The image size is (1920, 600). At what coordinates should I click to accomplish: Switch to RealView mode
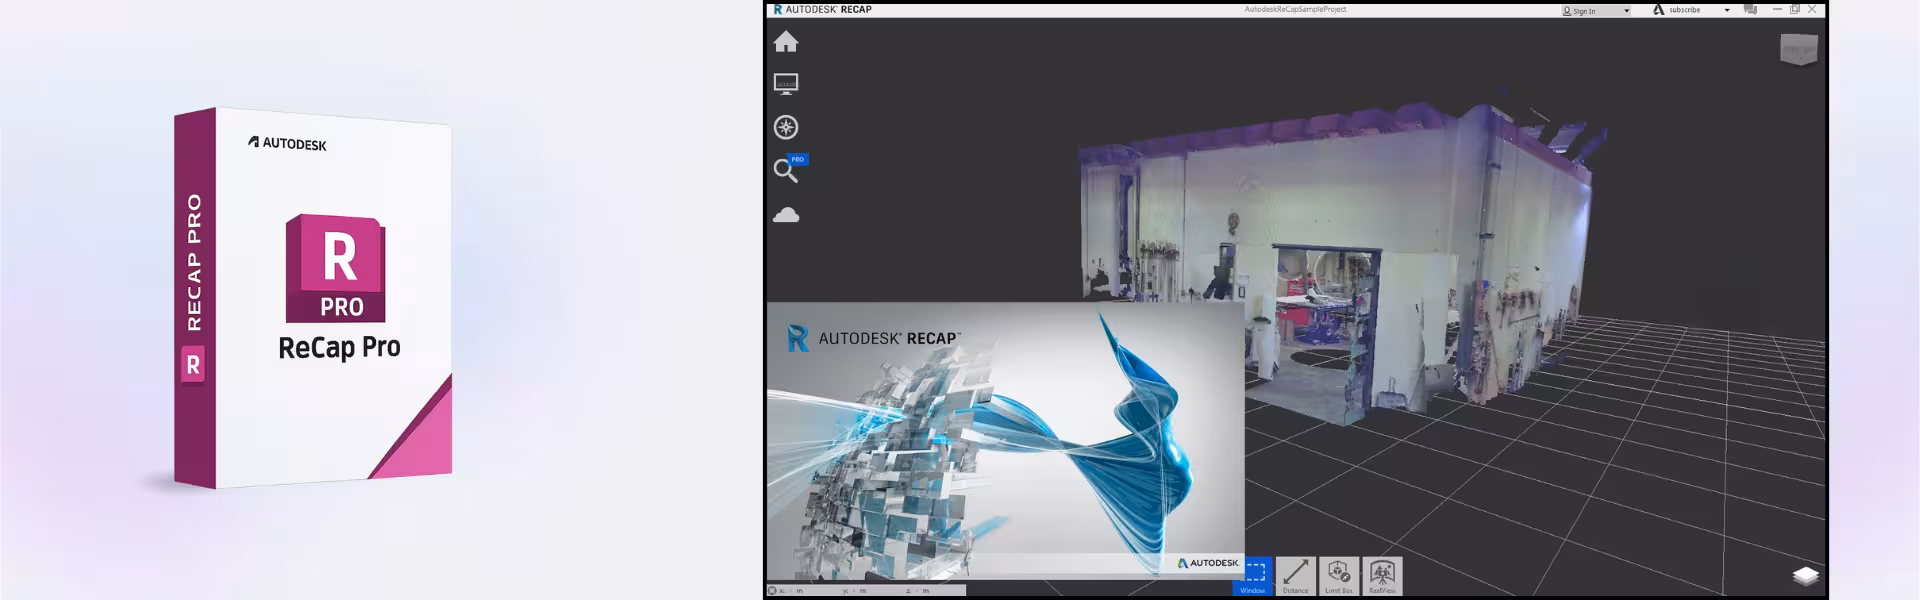(x=1382, y=576)
